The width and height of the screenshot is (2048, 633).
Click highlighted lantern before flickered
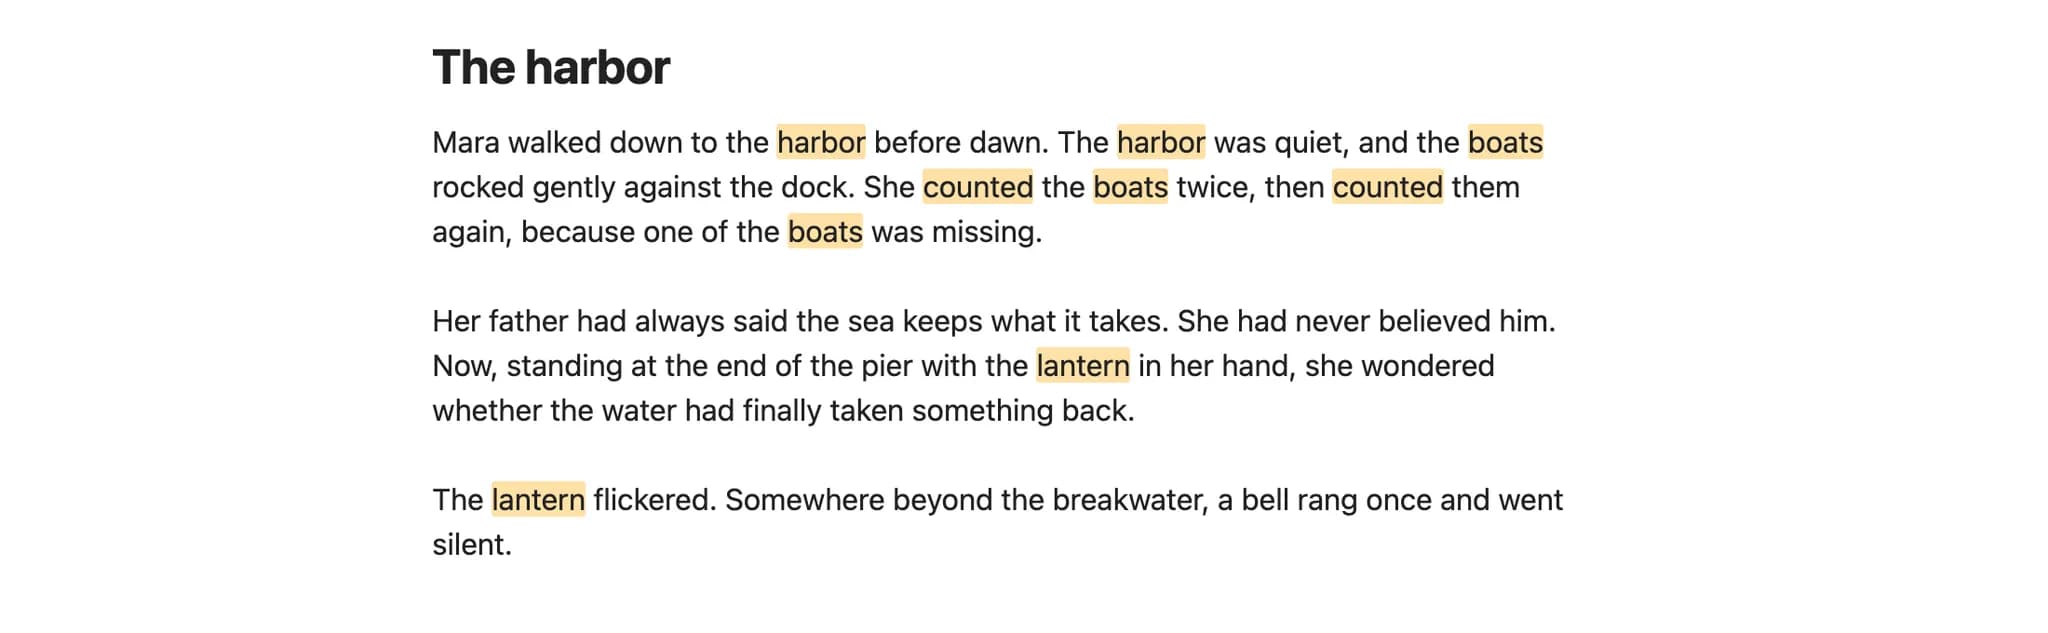point(538,500)
